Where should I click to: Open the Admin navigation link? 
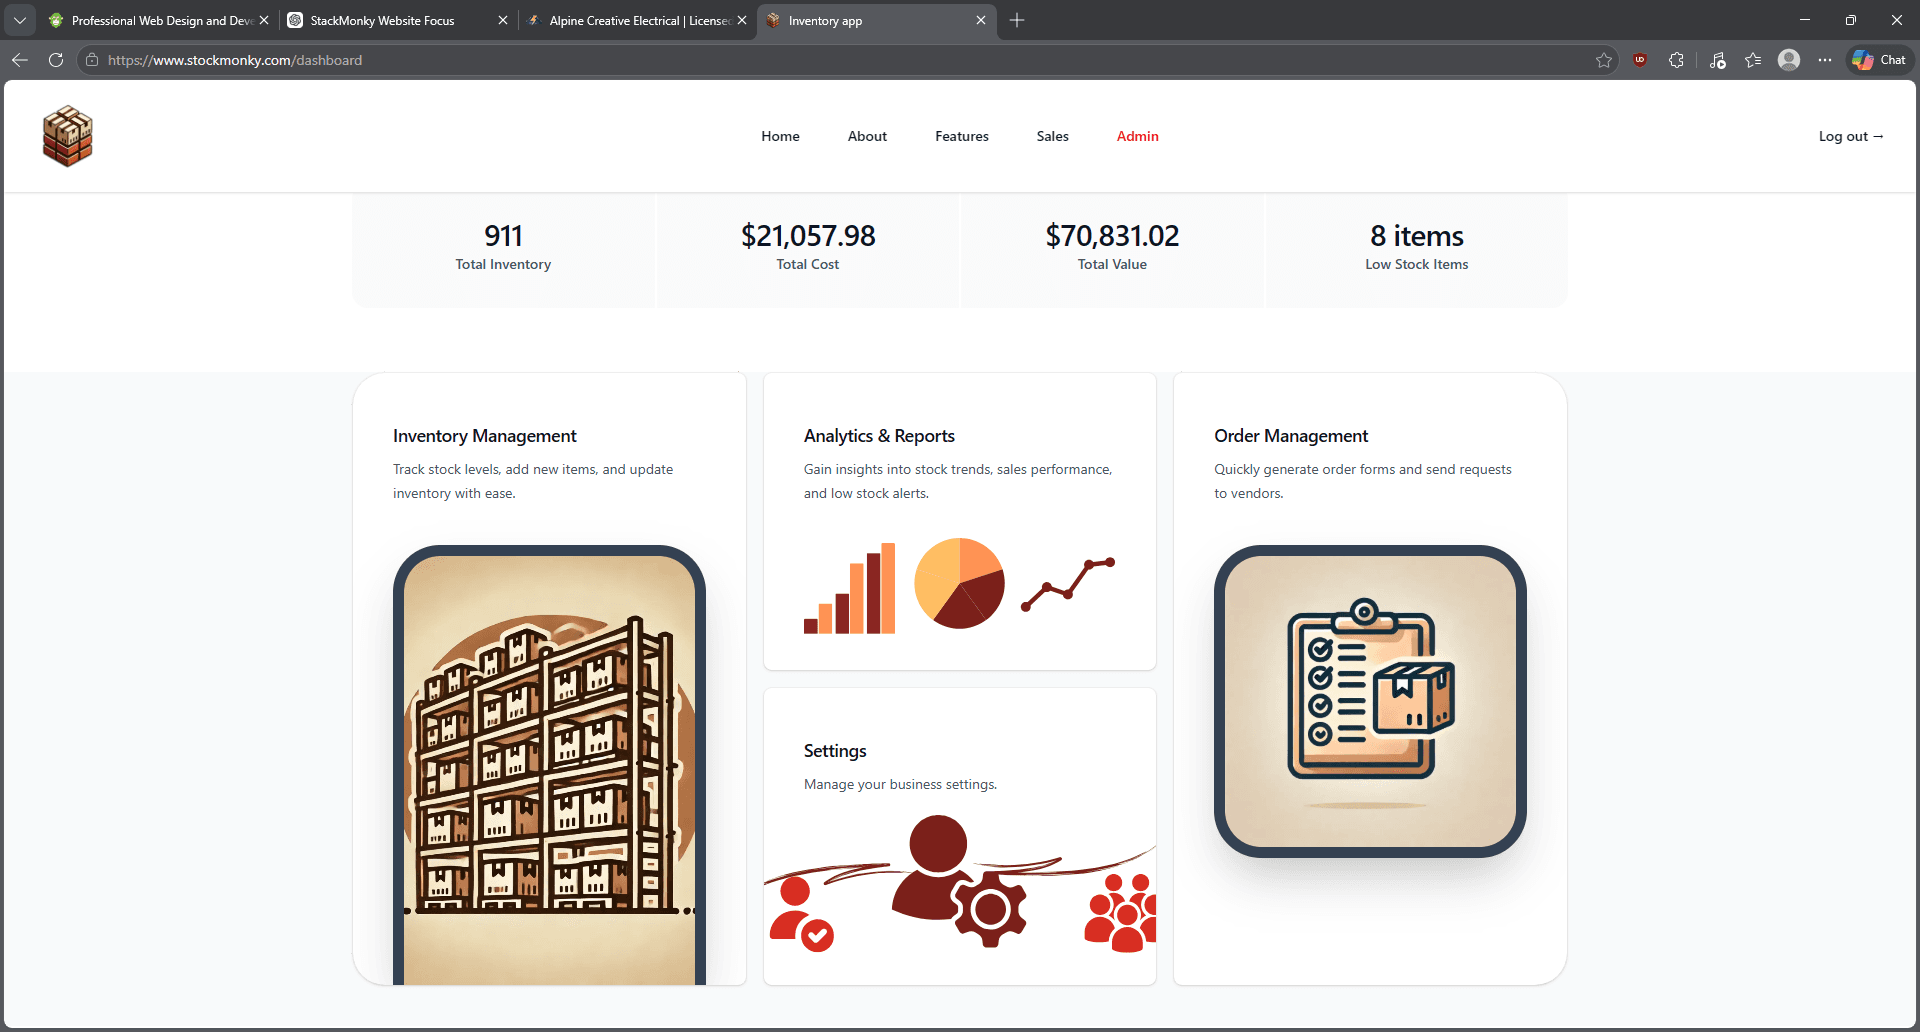(1137, 136)
